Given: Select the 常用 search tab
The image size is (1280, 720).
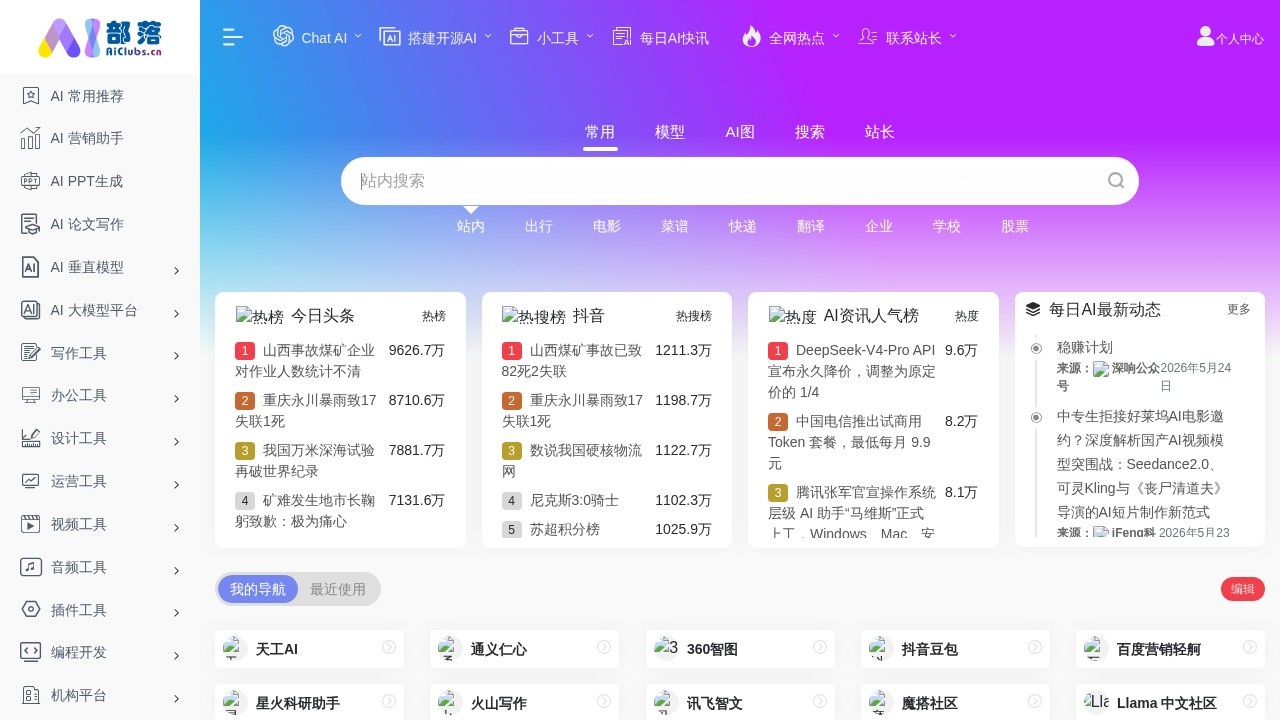Looking at the screenshot, I should click(x=600, y=132).
